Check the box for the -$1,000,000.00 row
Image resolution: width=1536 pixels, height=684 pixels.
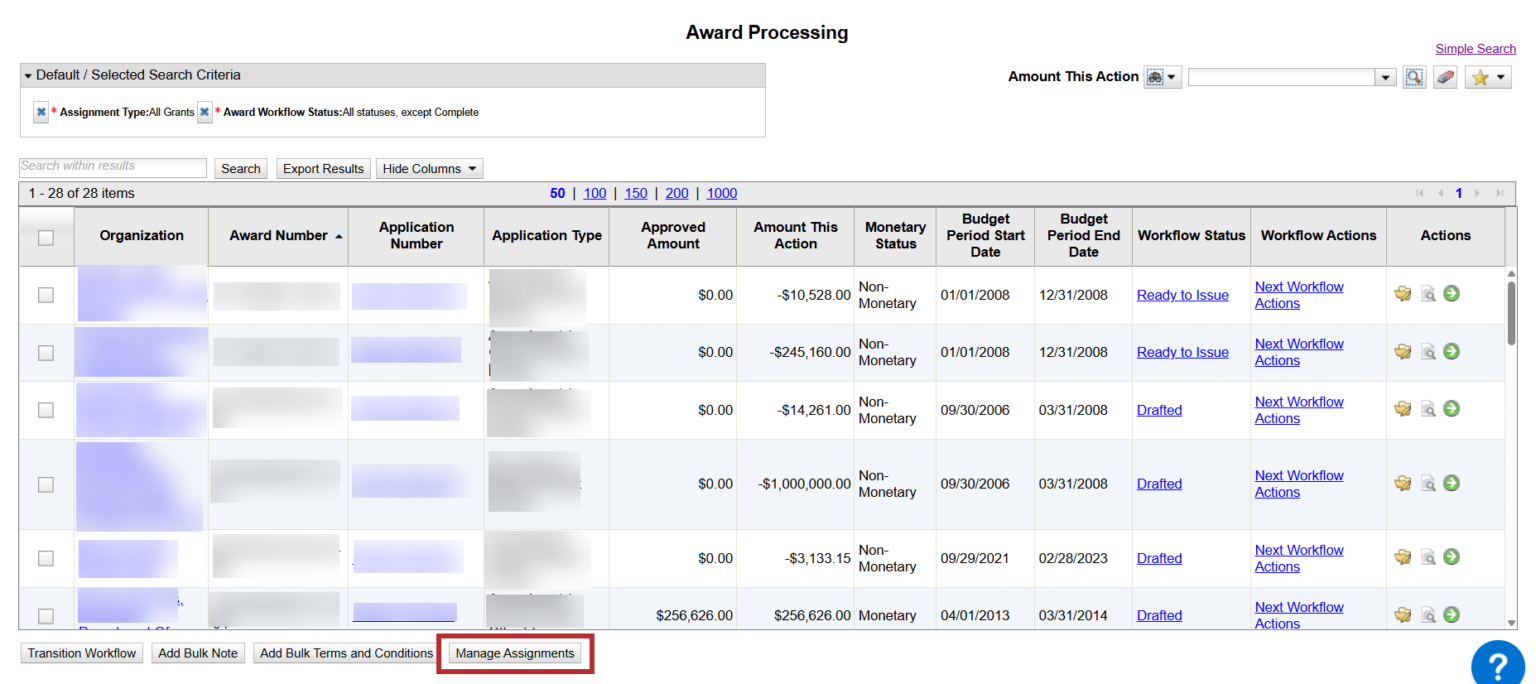46,484
